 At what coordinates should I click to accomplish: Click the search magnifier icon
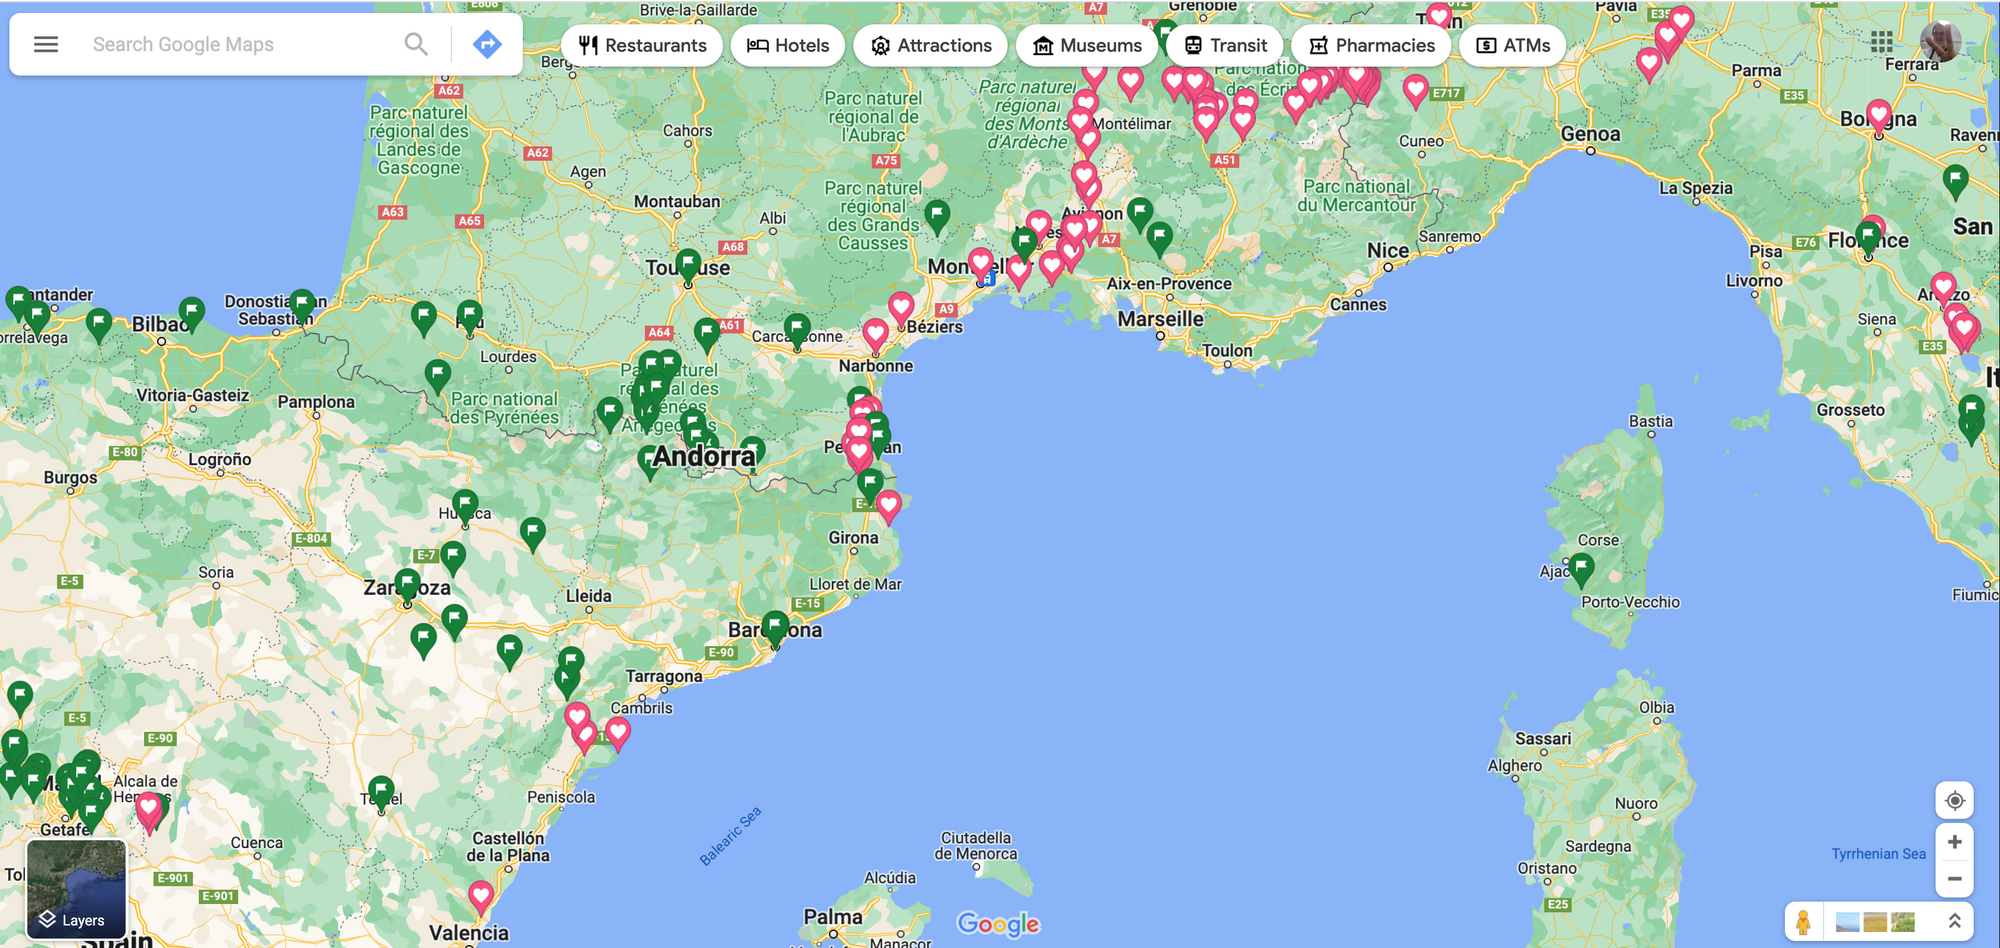pyautogui.click(x=416, y=44)
